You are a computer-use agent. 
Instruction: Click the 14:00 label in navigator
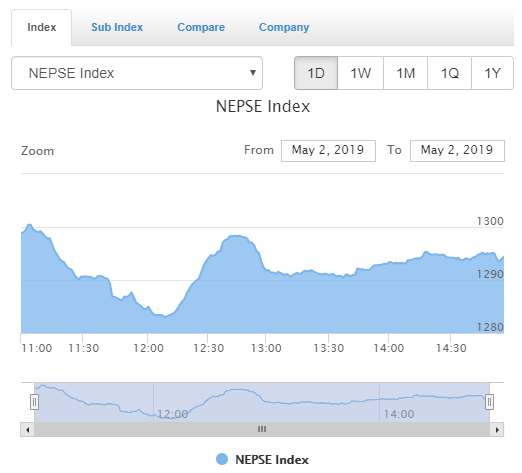pyautogui.click(x=399, y=414)
